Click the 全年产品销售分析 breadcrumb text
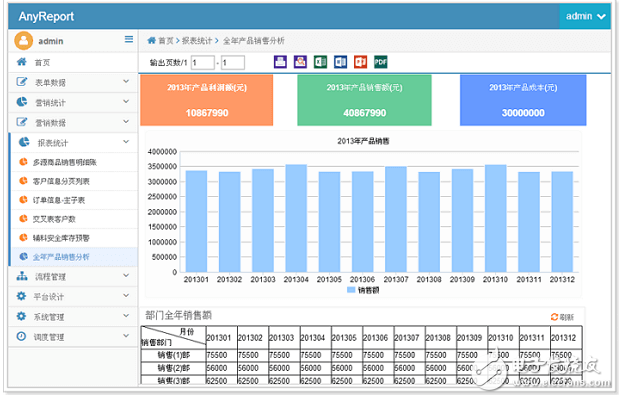This screenshot has height=399, width=619. point(253,41)
